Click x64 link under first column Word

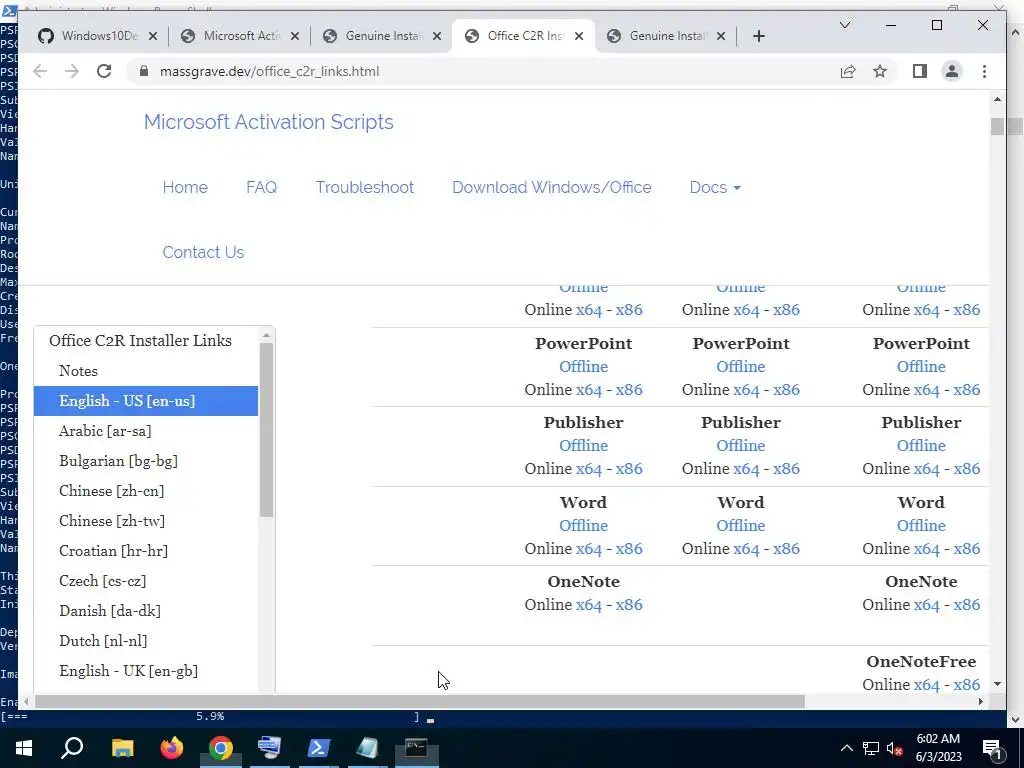pos(588,549)
